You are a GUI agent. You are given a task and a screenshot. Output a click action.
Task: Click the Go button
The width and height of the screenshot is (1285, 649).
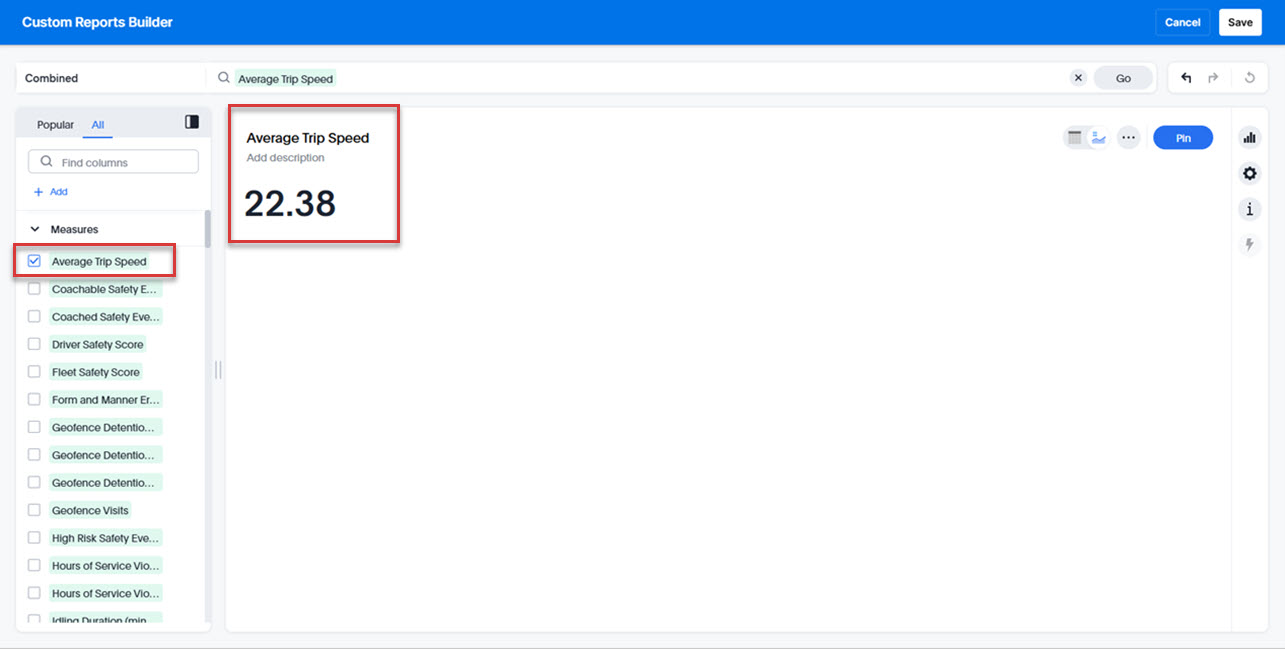click(1123, 78)
